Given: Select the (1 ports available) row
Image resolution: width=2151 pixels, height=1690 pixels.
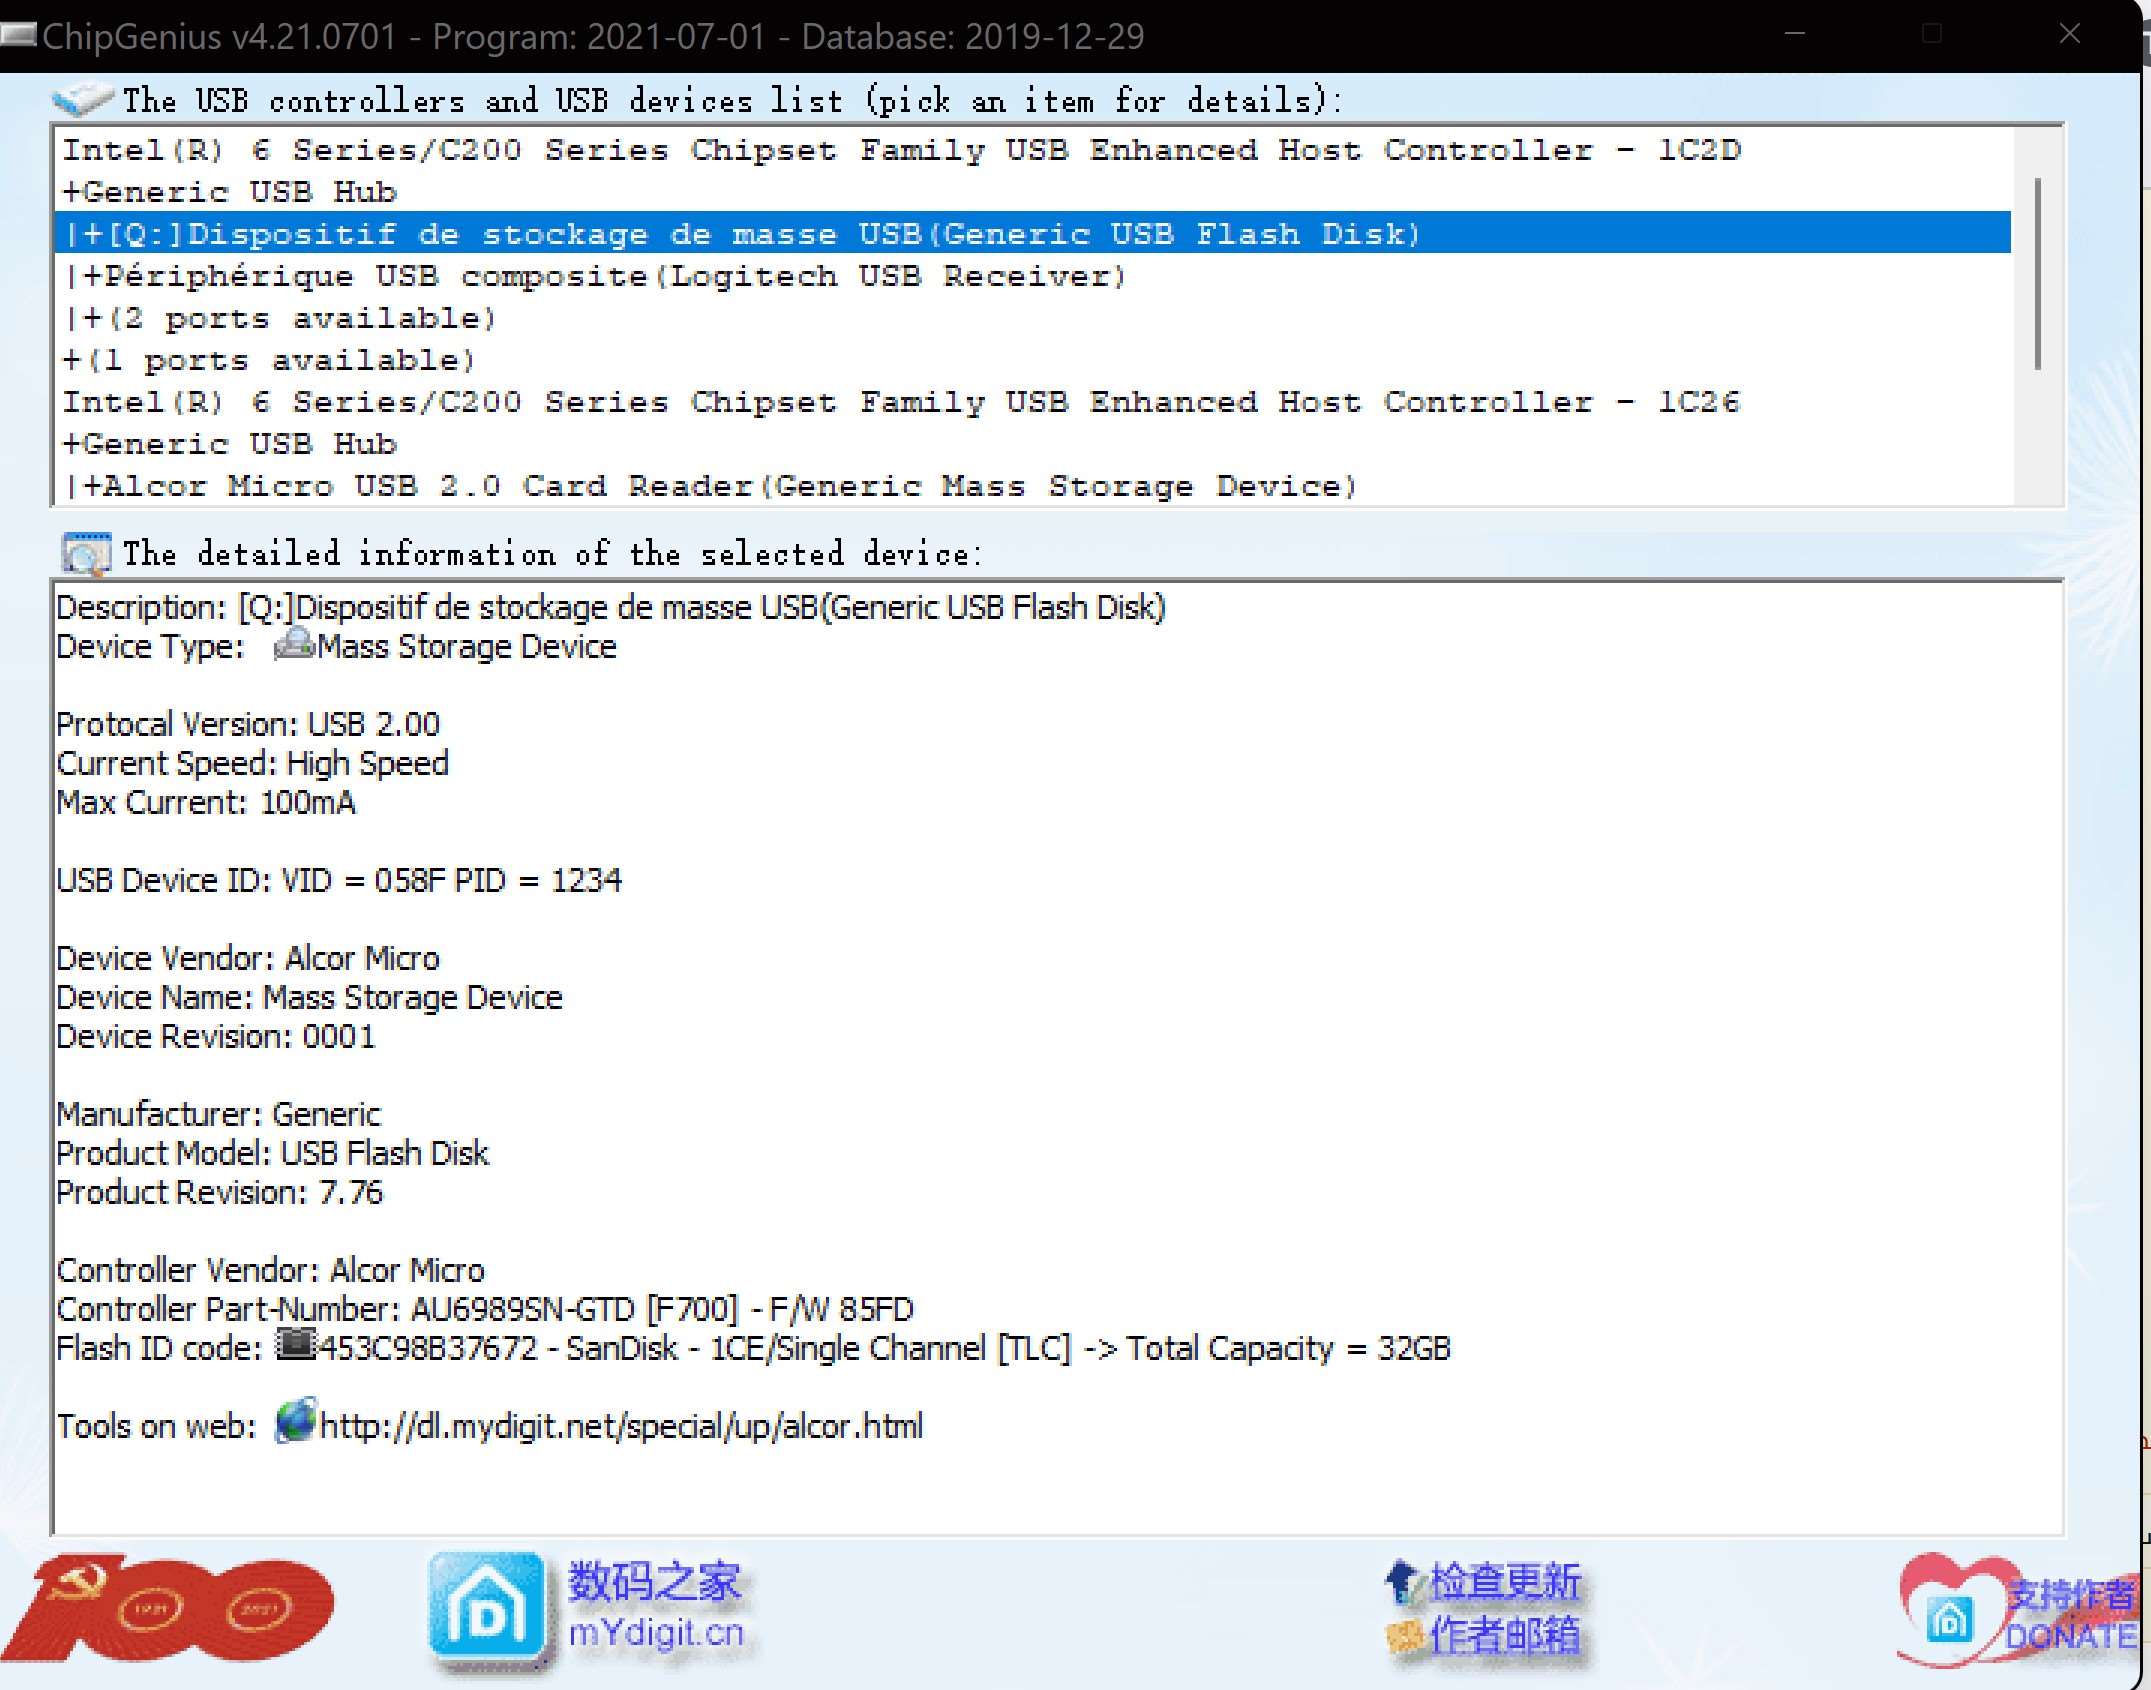Looking at the screenshot, I should coord(1032,360).
